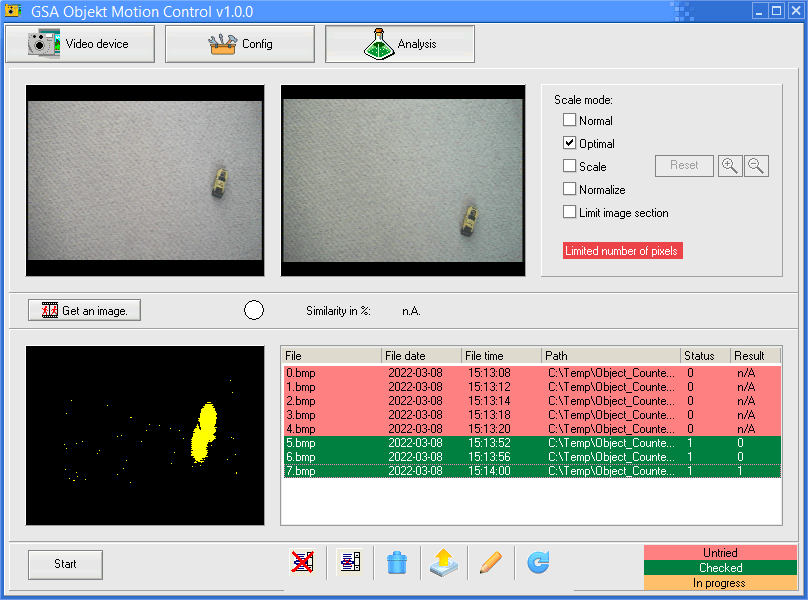Click the right comparison image preview
The image size is (808, 600).
(x=403, y=180)
